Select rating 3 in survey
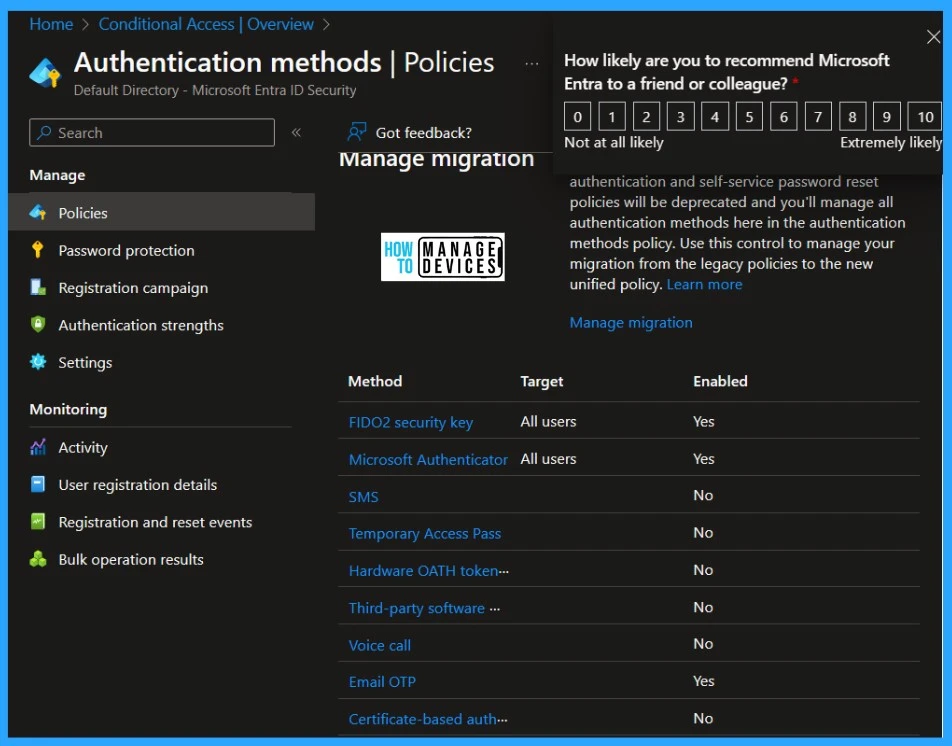 681,117
